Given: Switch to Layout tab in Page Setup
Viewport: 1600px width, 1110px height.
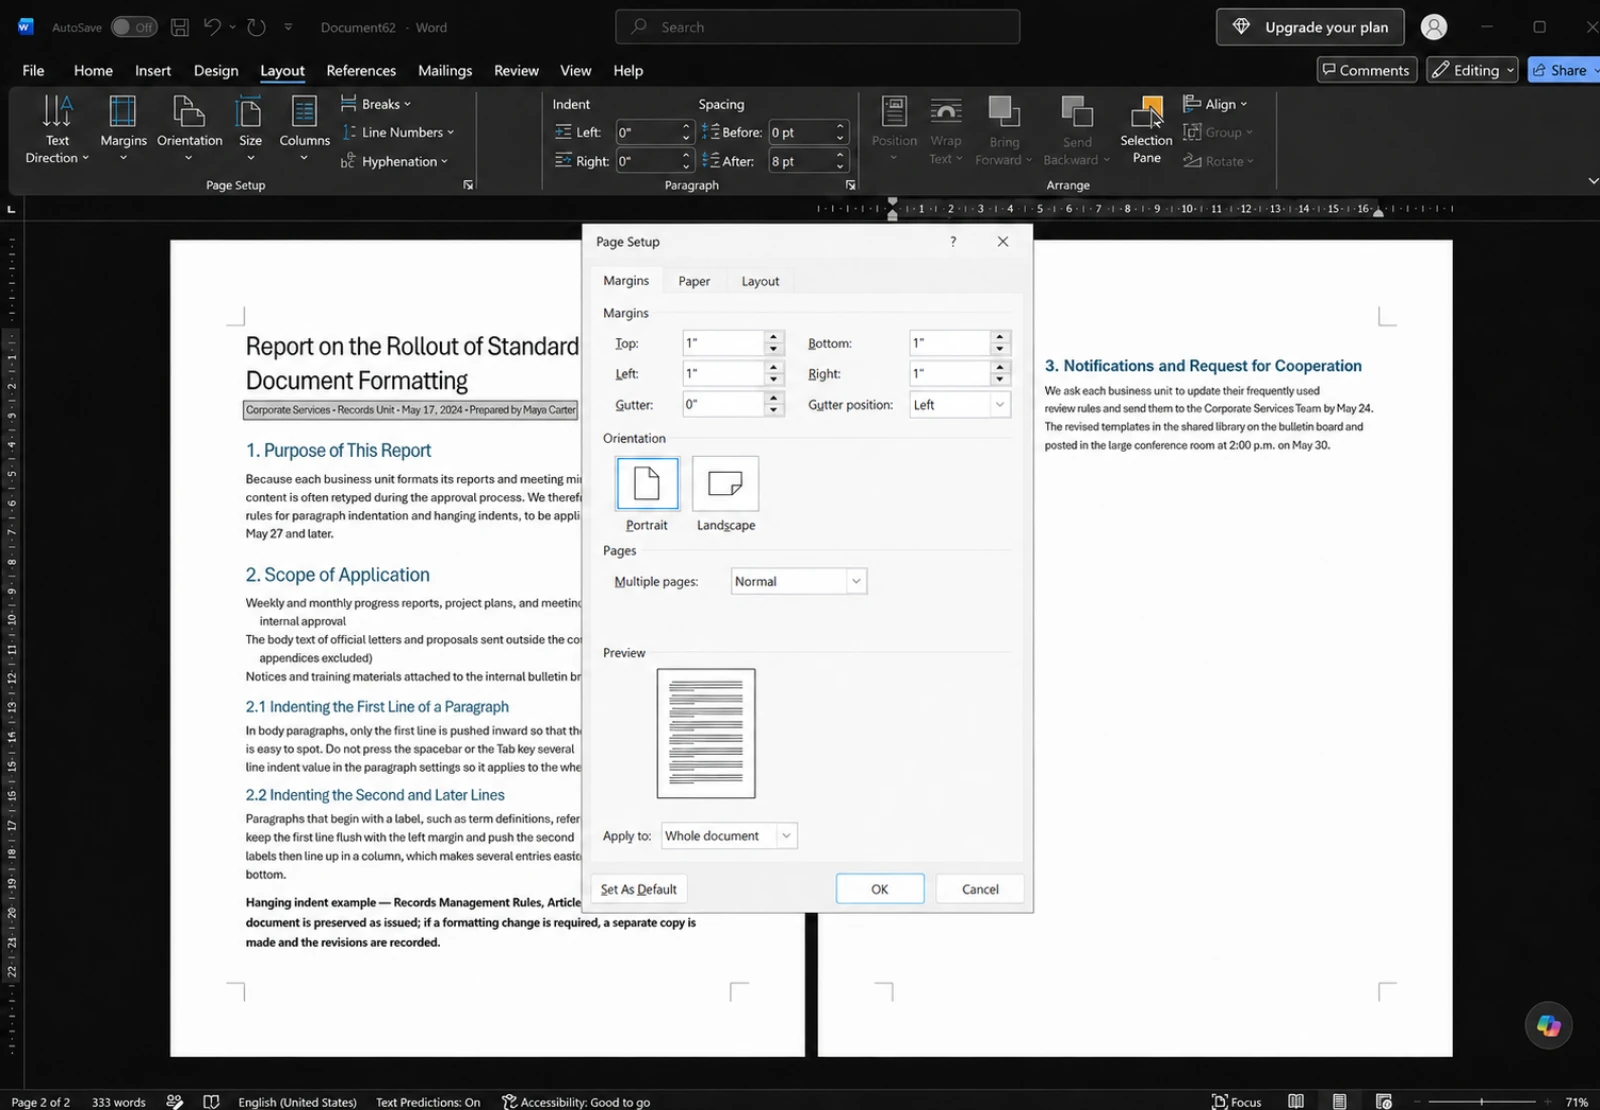Looking at the screenshot, I should pos(760,281).
